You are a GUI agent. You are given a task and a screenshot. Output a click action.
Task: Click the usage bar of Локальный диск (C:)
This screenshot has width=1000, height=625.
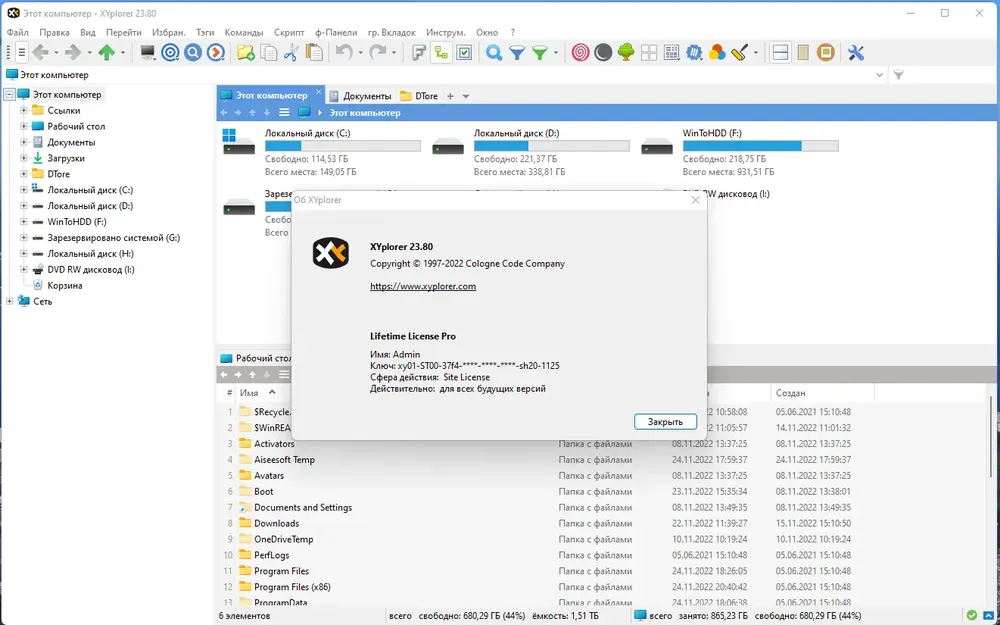[342, 146]
